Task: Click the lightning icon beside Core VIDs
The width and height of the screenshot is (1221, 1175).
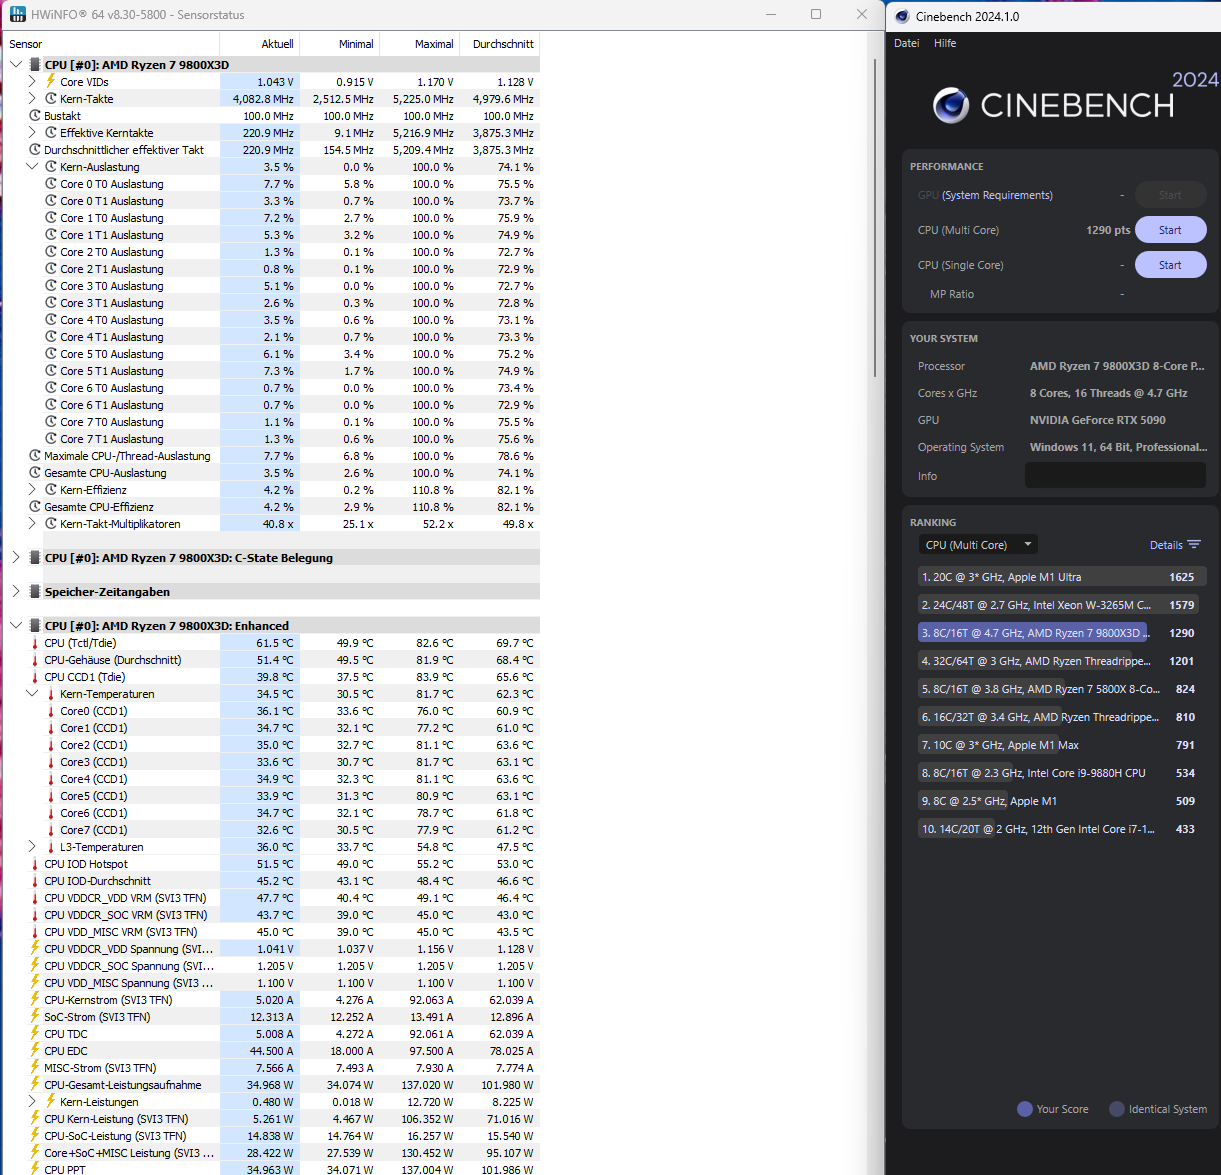Action: tap(51, 81)
